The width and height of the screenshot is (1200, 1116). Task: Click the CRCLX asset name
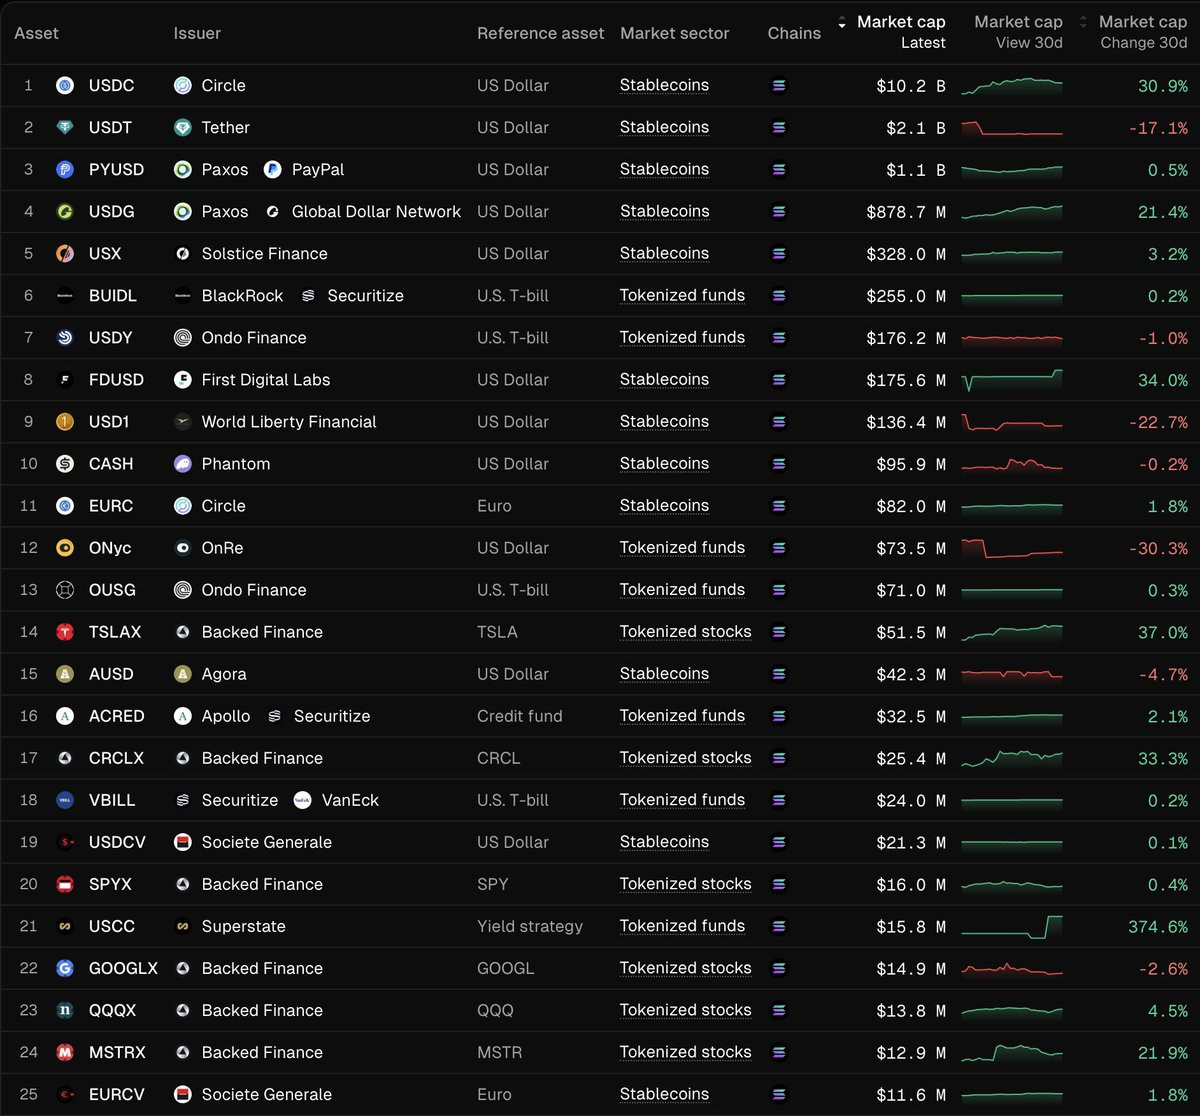[116, 758]
